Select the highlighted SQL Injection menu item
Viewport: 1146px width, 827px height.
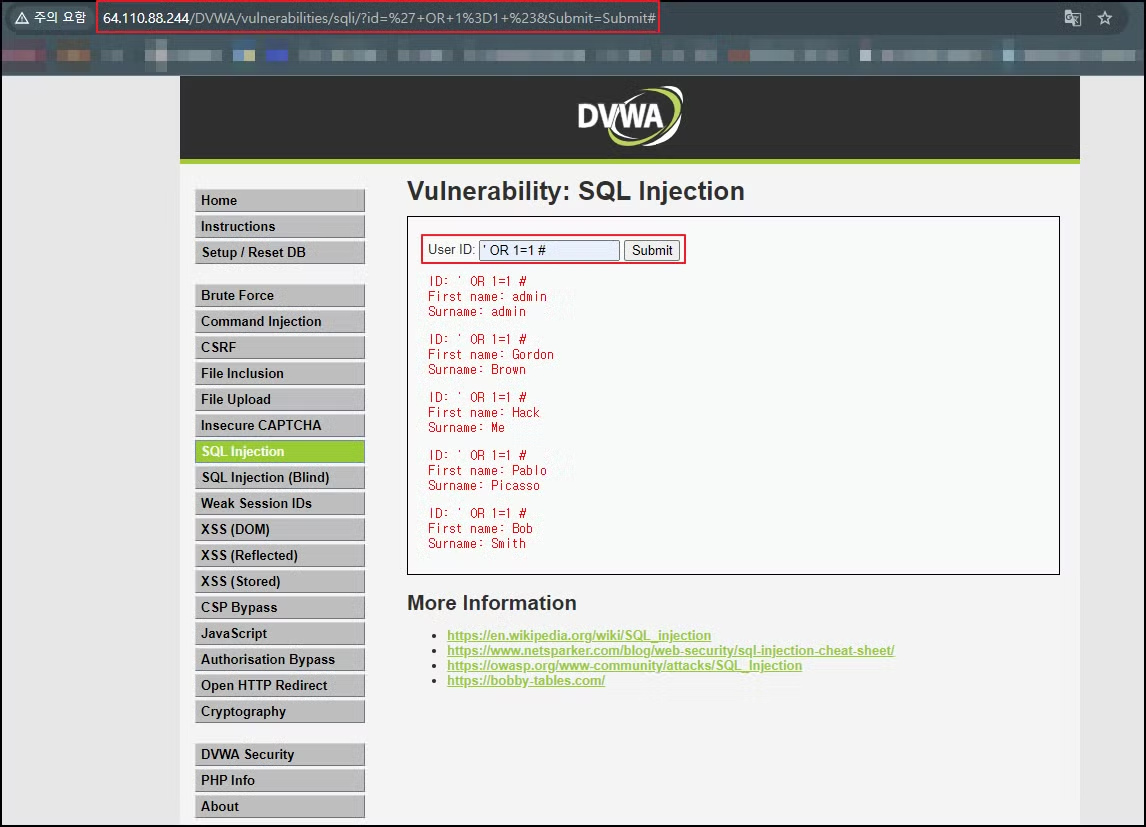pos(280,451)
